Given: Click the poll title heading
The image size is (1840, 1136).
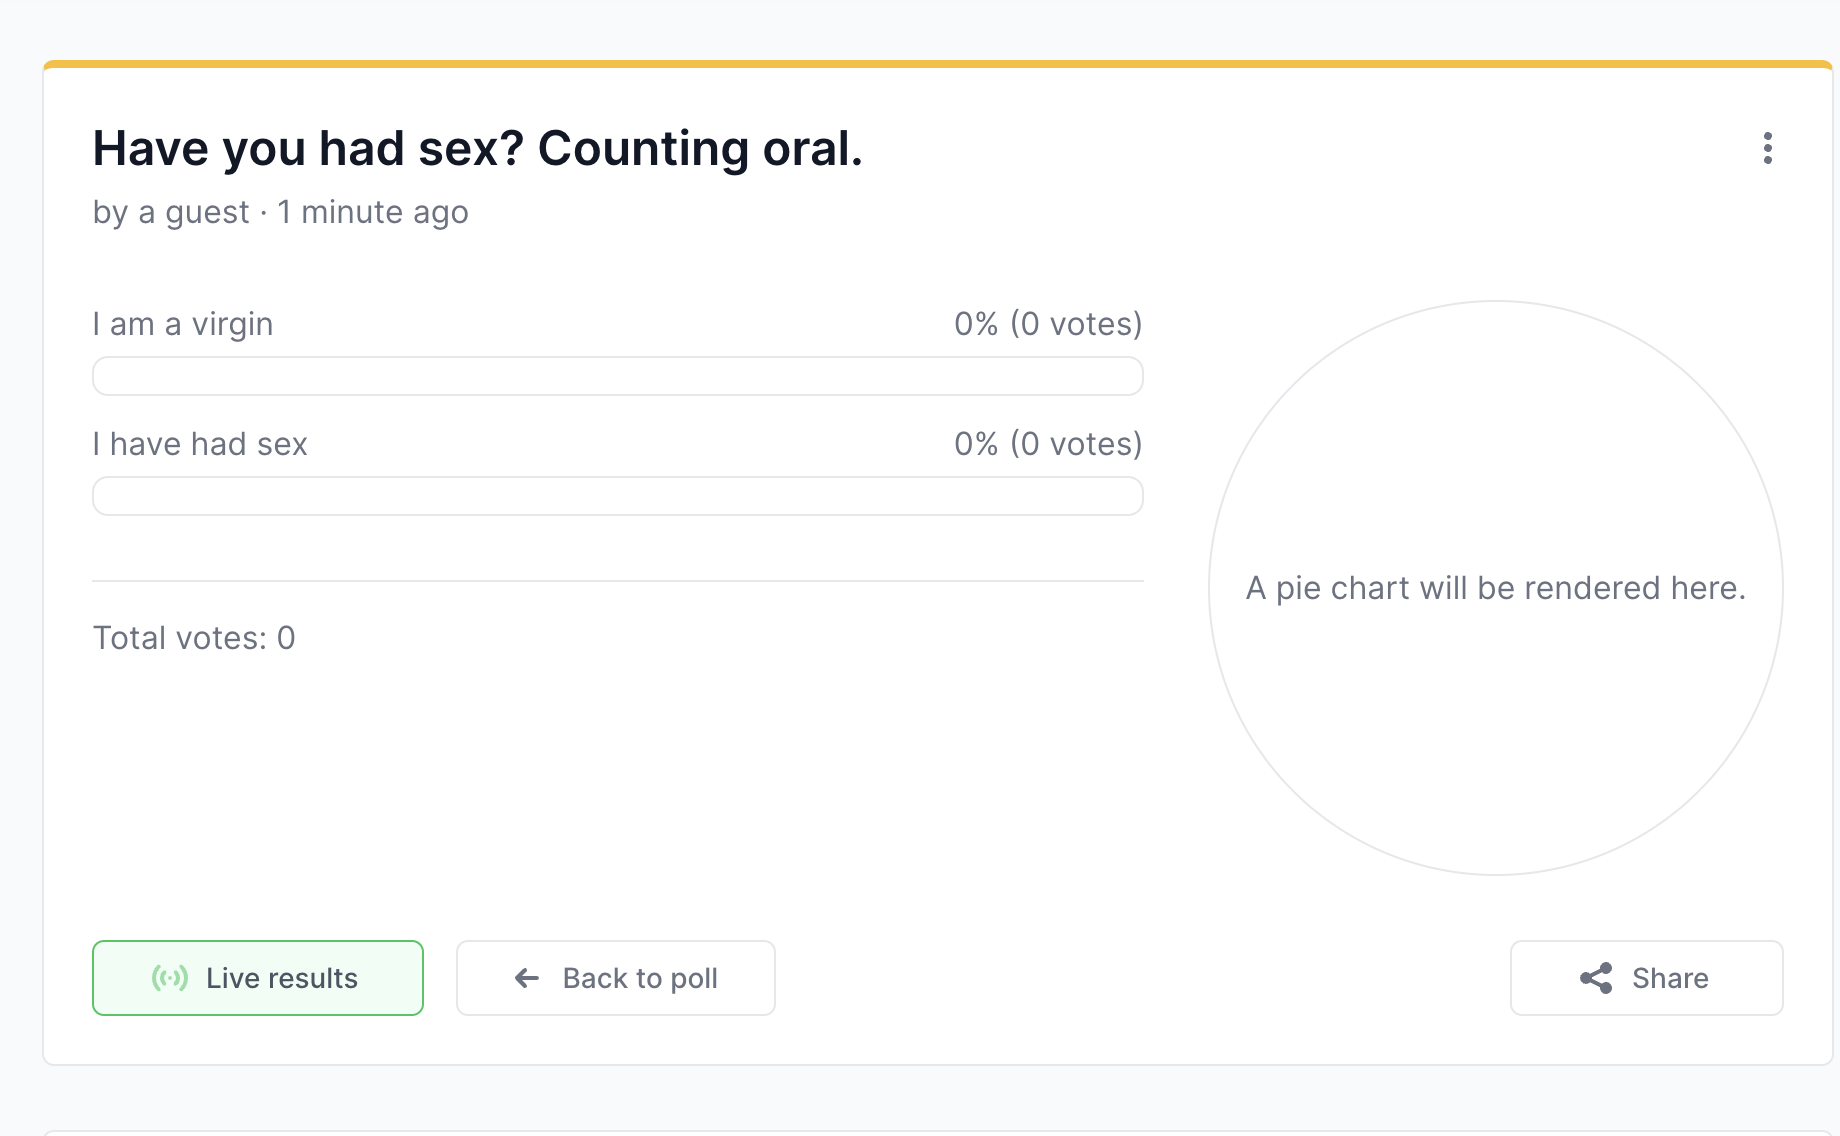Looking at the screenshot, I should click(x=478, y=149).
